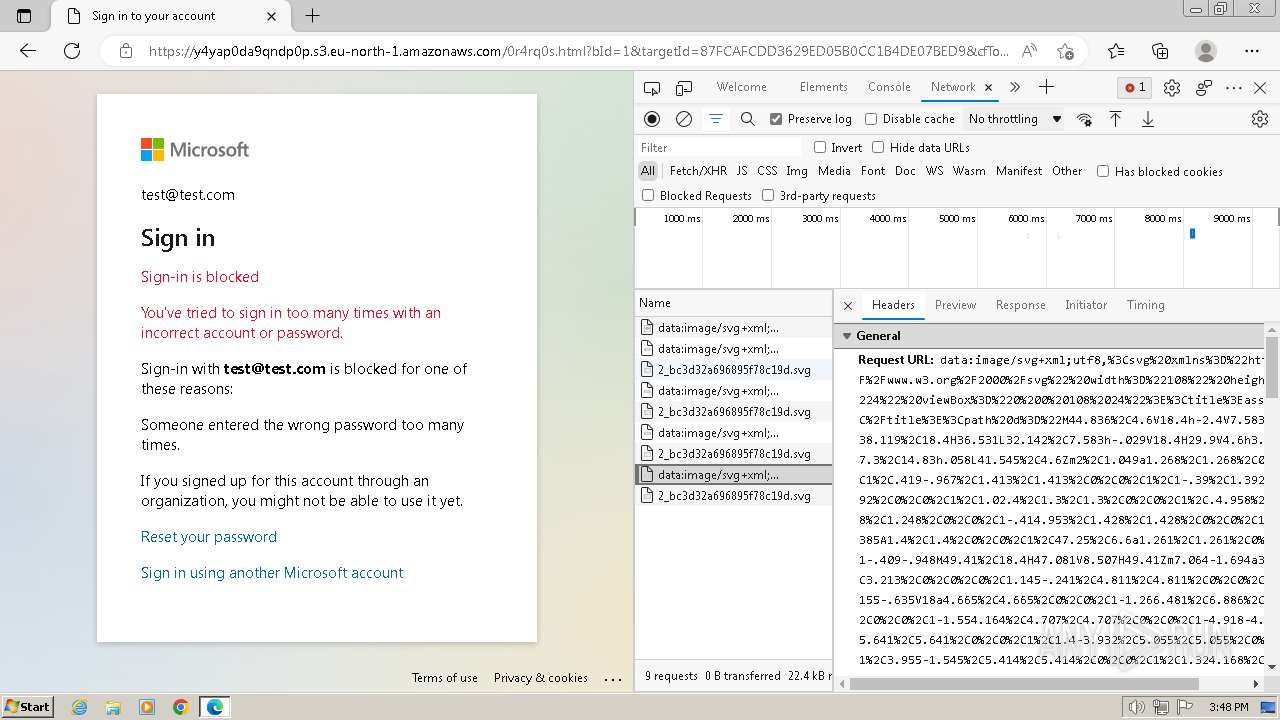The width and height of the screenshot is (1280, 720).
Task: Open the Preview tab of the request
Action: [955, 305]
